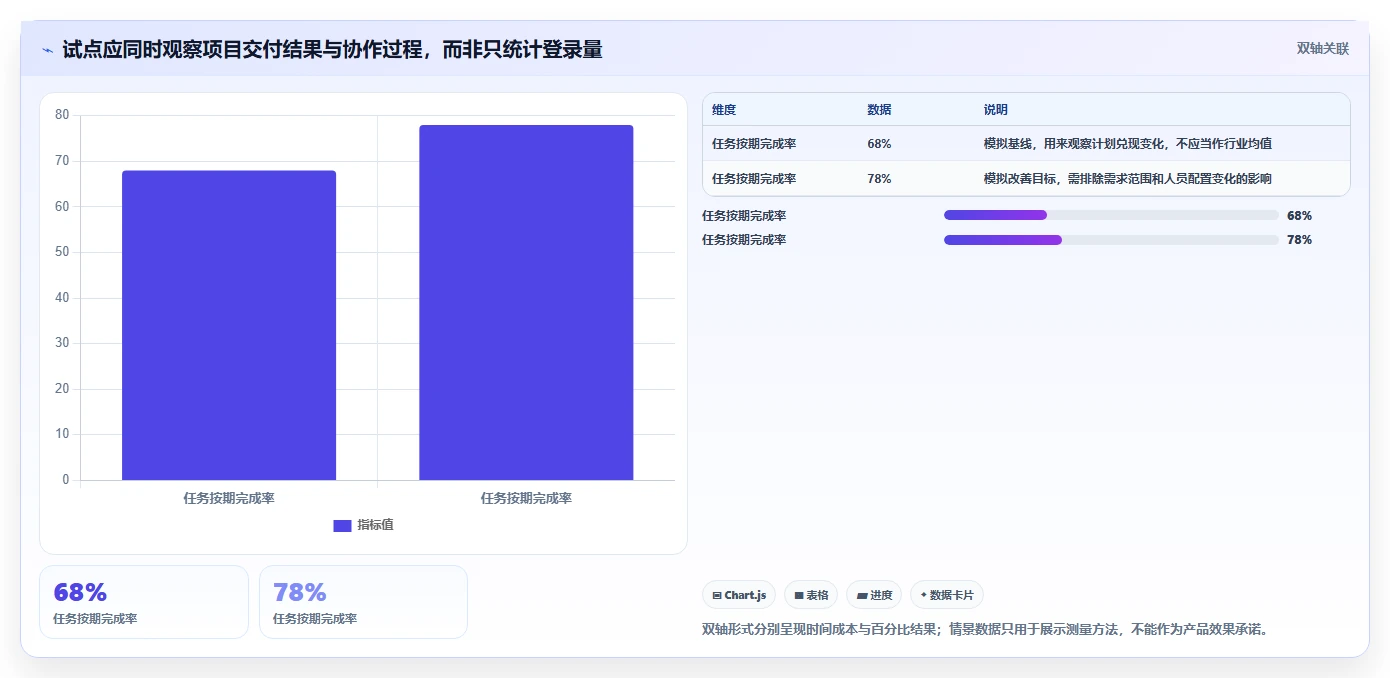The width and height of the screenshot is (1390, 678).
Task: Select the 表格 chip
Action: click(811, 595)
